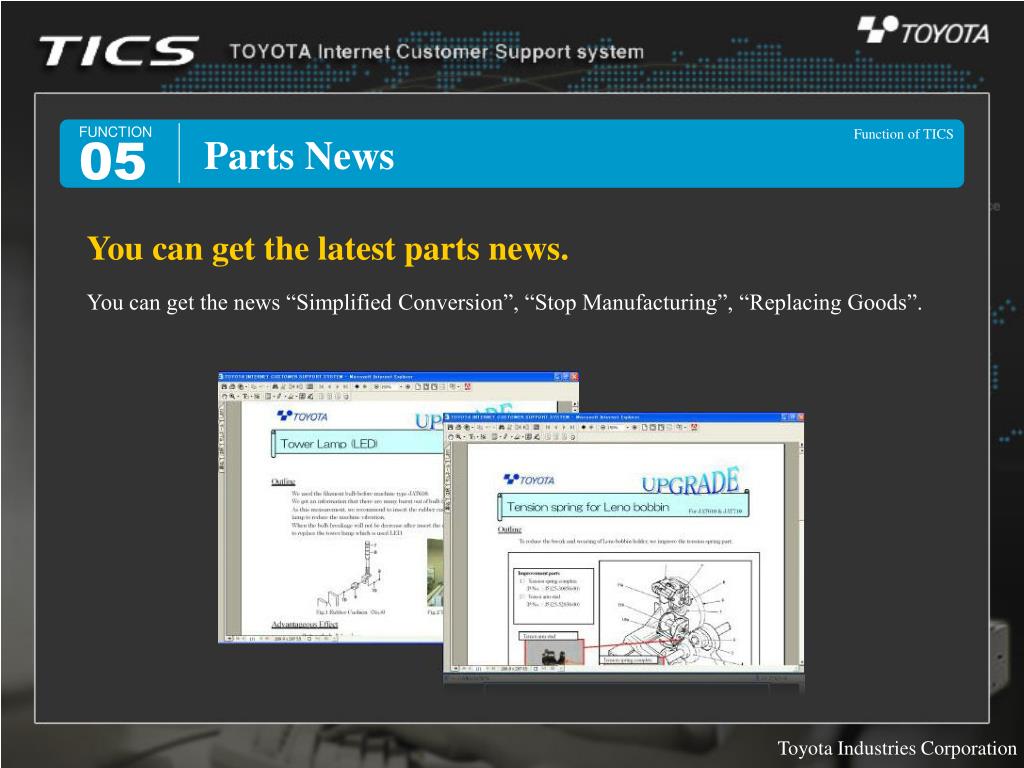
Task: Click the red Adobe icon in Tower Lamp window
Action: (468, 387)
